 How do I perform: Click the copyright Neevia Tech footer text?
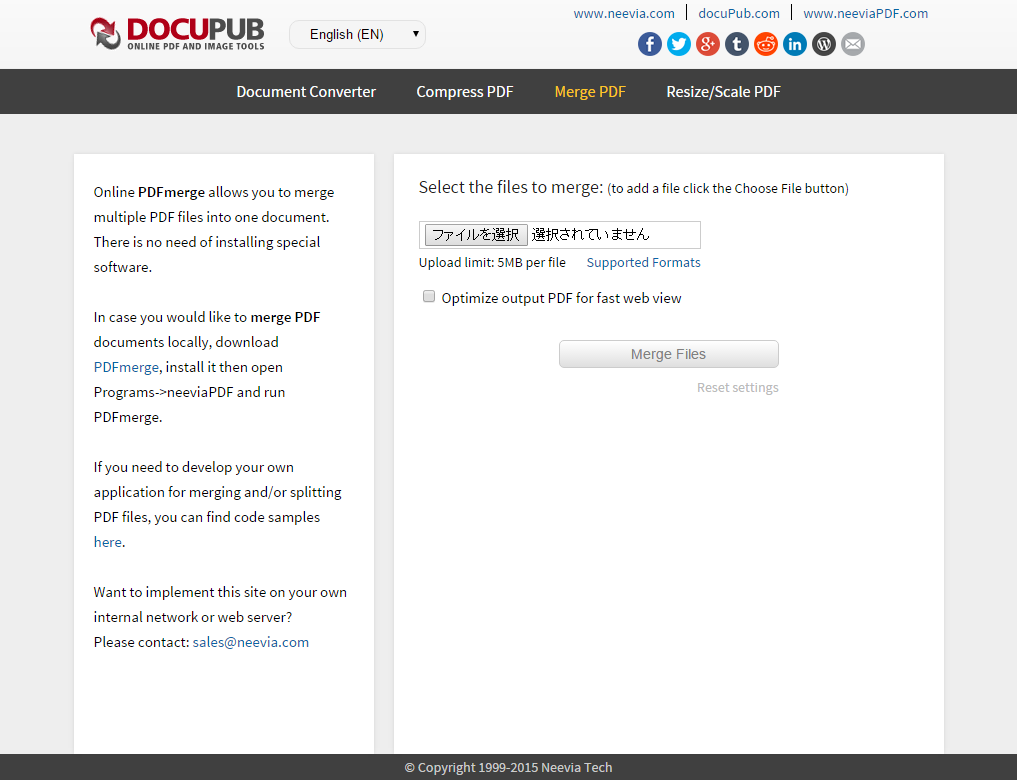click(508, 768)
